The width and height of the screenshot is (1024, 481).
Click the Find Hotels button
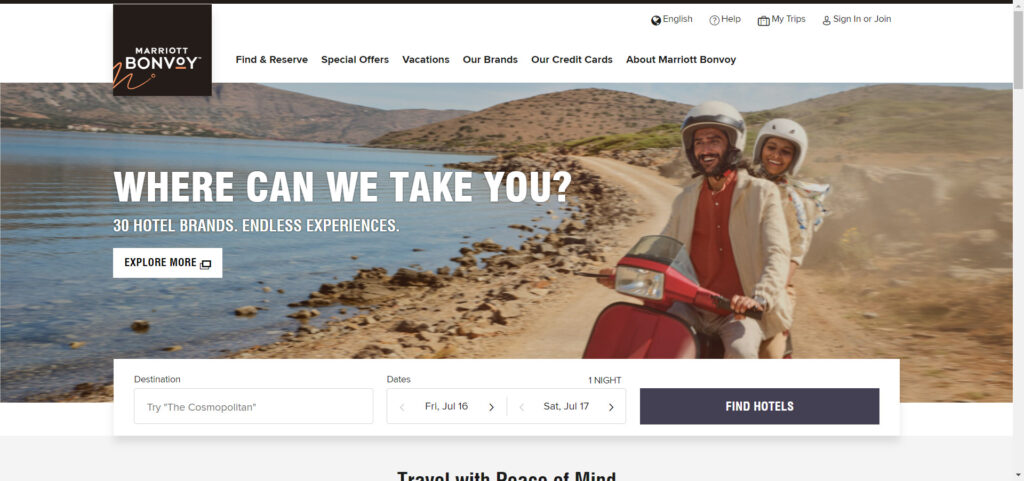click(760, 406)
